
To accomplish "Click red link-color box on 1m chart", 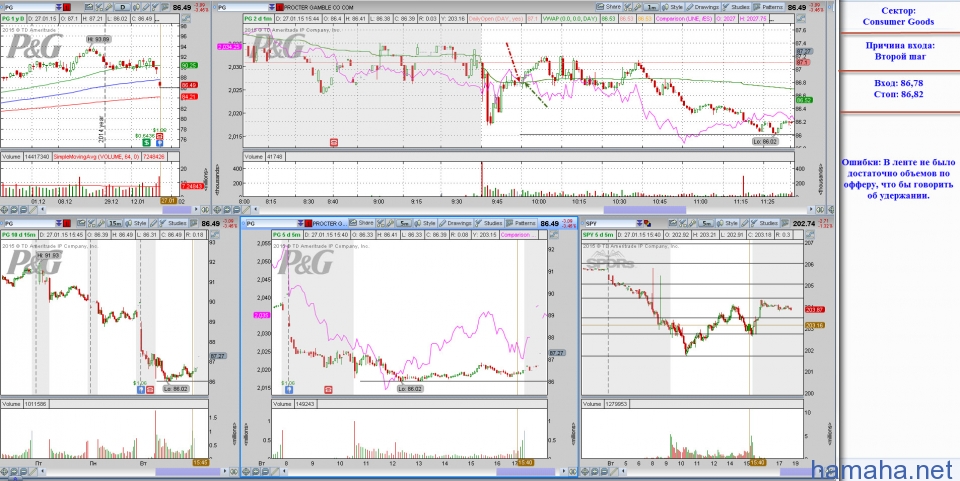I will (279, 7).
